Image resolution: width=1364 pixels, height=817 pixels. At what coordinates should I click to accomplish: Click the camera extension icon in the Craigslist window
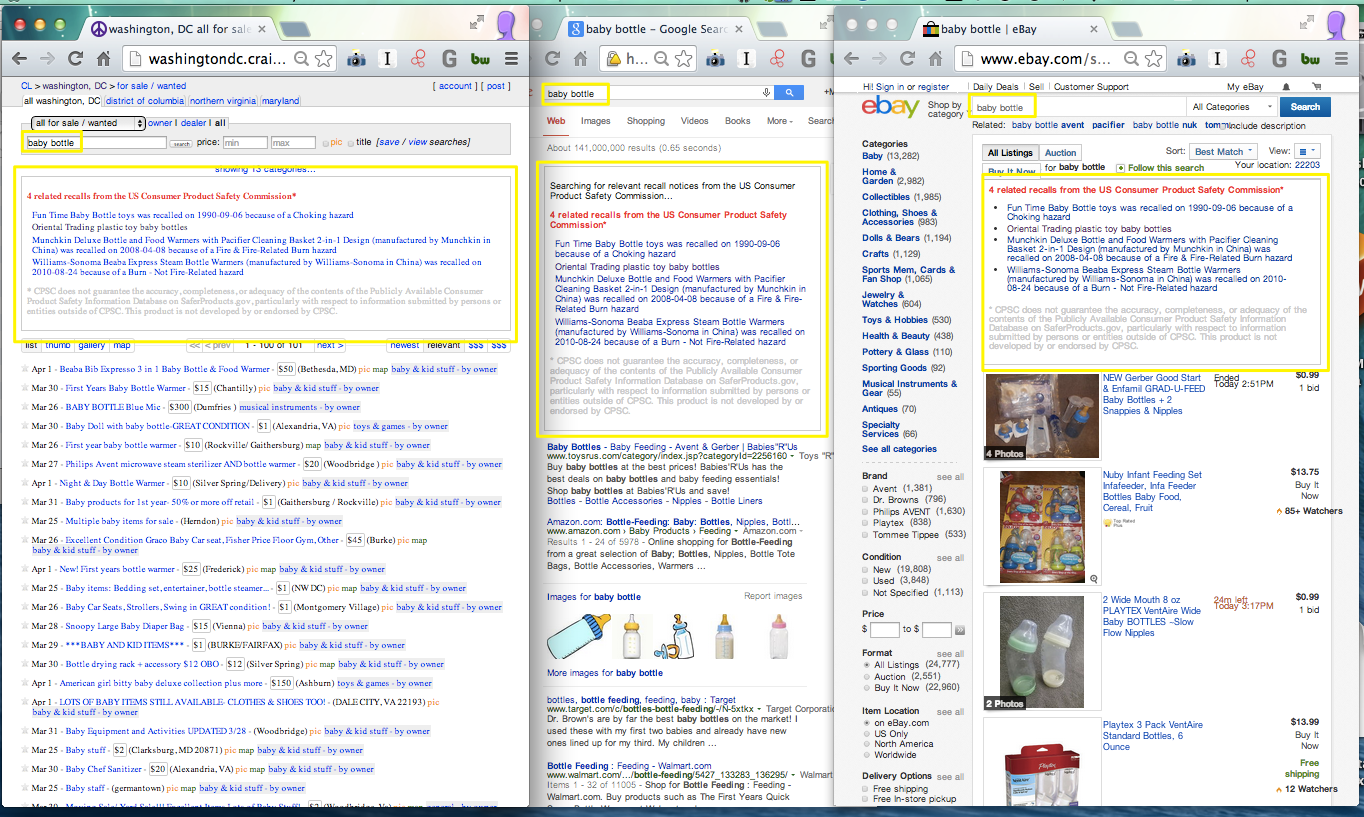(355, 60)
